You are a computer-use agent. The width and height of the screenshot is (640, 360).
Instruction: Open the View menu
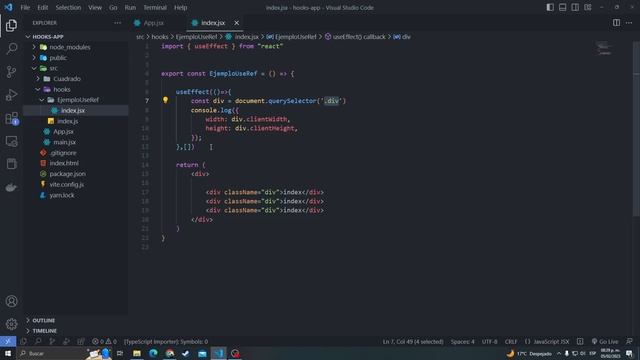pyautogui.click(x=95, y=7)
